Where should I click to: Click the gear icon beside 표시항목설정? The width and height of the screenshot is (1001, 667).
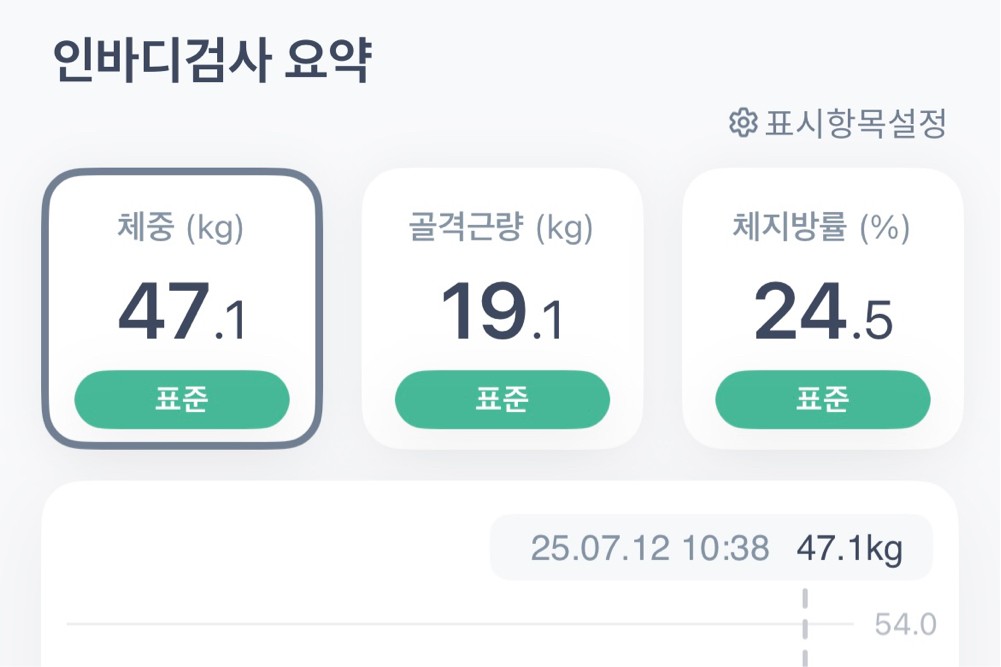[741, 124]
